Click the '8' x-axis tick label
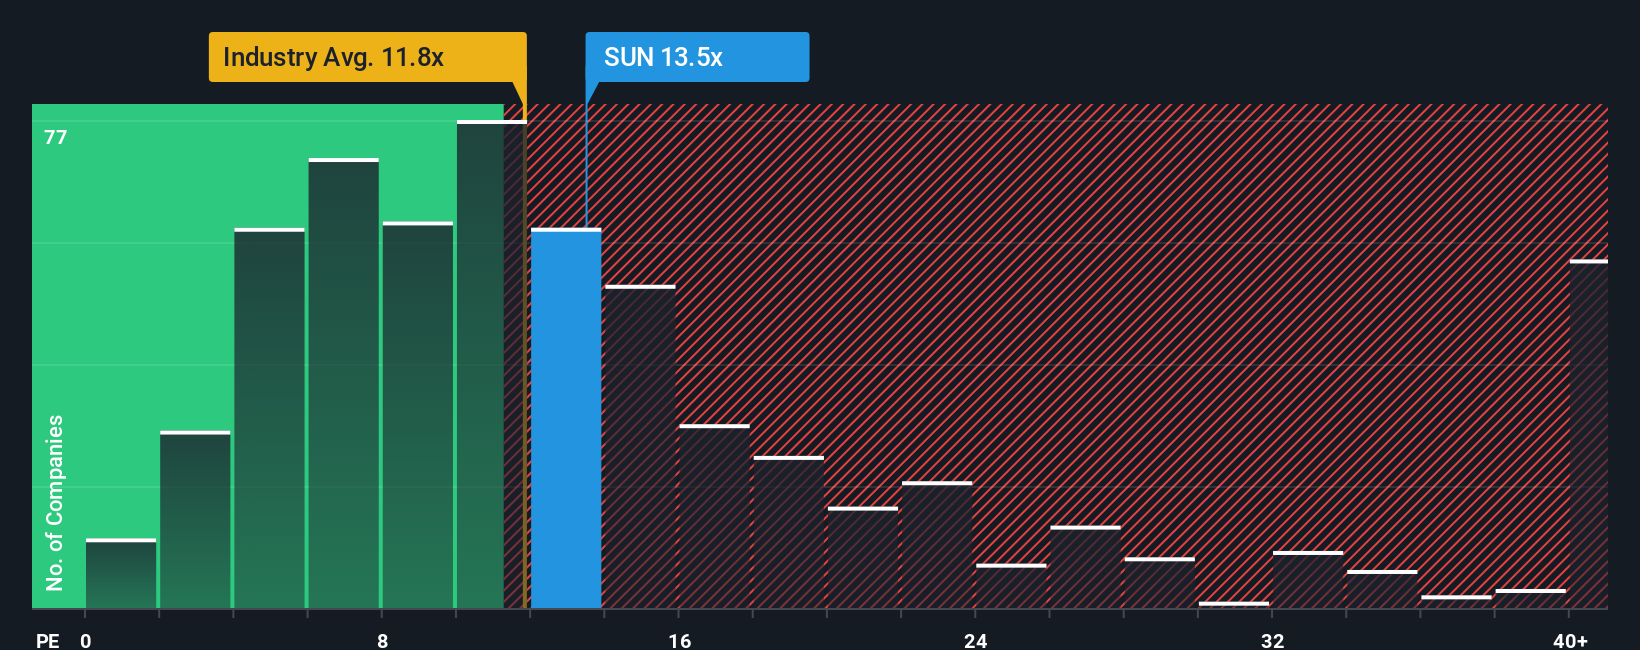This screenshot has height=650, width=1640. (382, 640)
